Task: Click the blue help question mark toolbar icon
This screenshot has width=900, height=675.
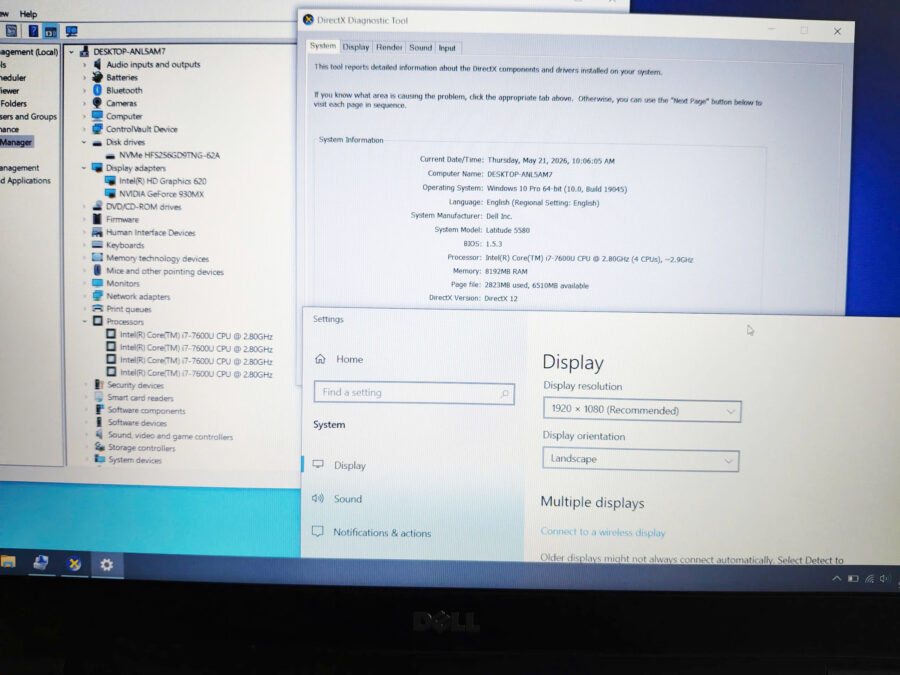Action: (x=33, y=30)
